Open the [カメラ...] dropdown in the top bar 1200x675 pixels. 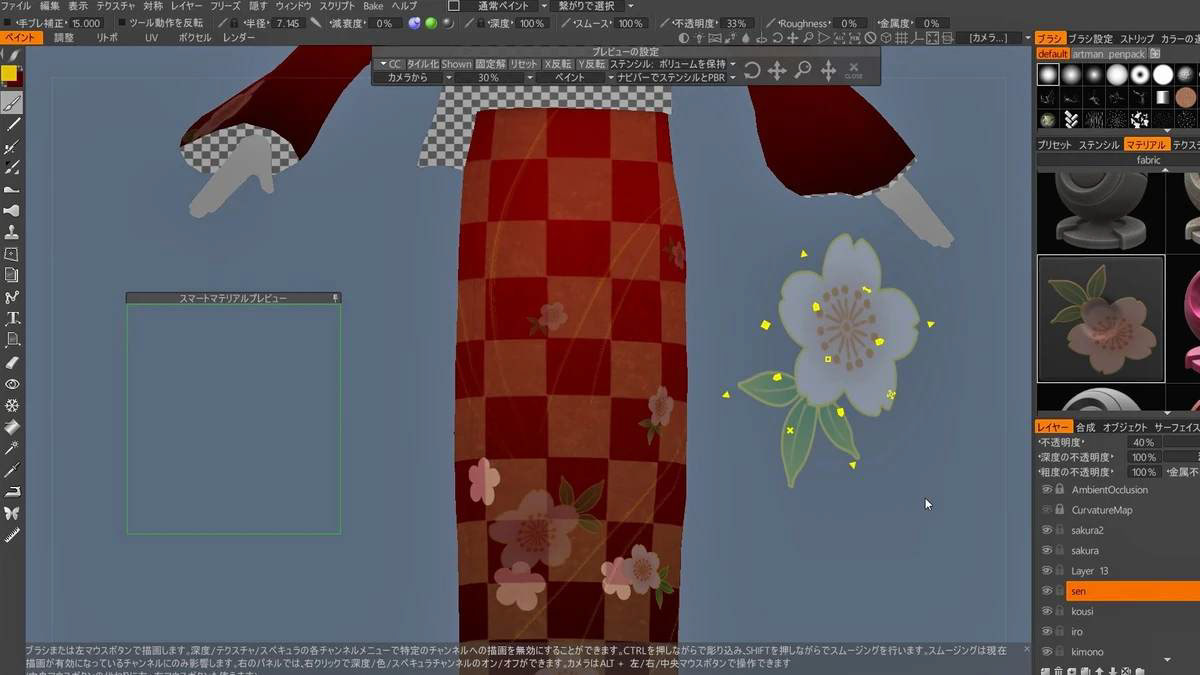coord(994,37)
